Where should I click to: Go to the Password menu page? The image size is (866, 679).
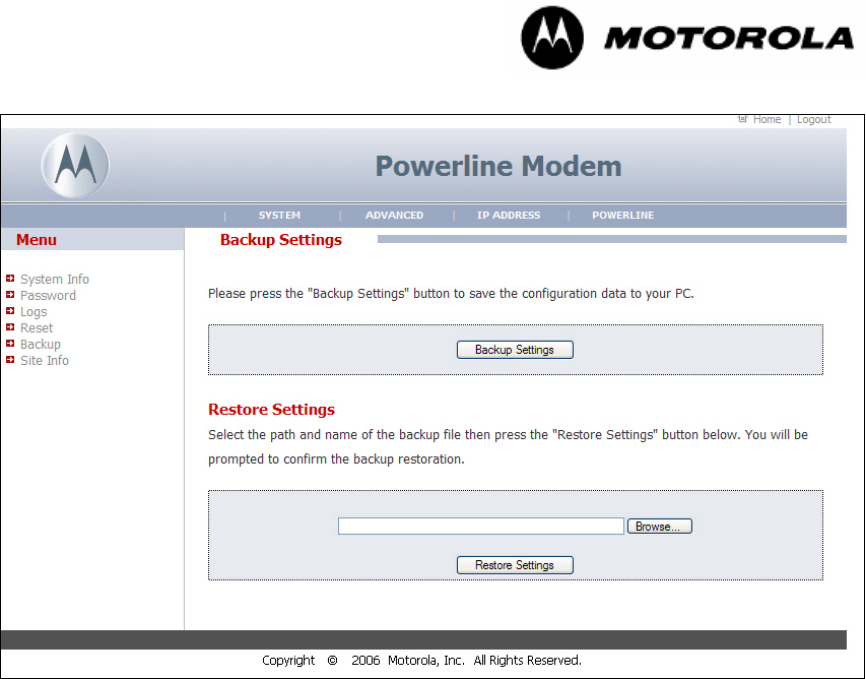(x=48, y=296)
